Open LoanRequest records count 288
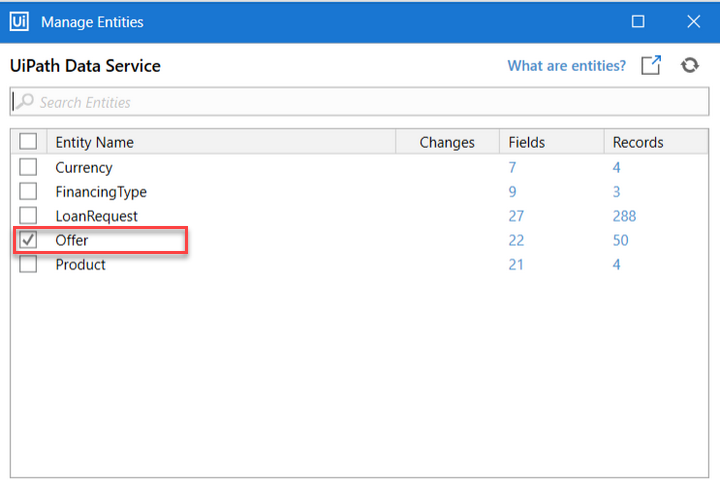The width and height of the screenshot is (721, 480). [x=624, y=216]
